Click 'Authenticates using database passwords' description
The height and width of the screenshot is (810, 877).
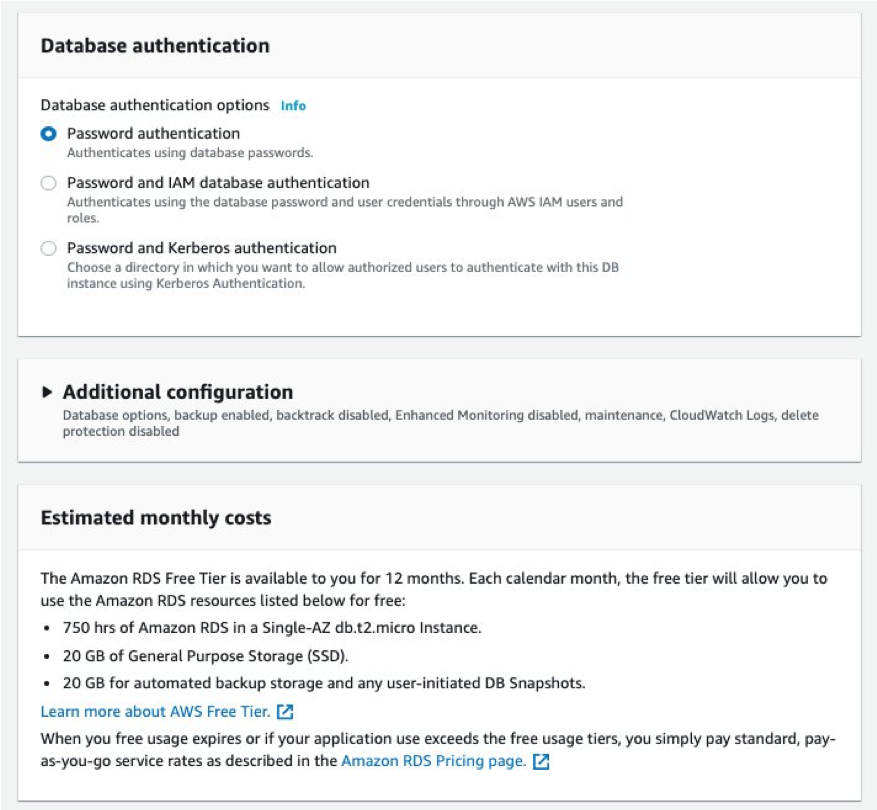coord(190,153)
